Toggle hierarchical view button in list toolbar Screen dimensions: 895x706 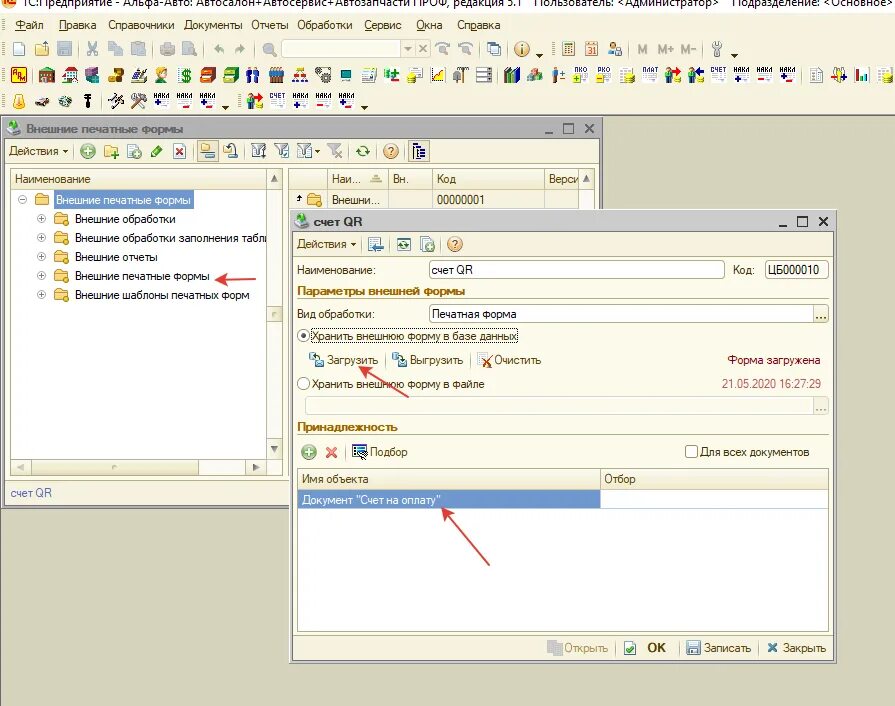pos(208,151)
